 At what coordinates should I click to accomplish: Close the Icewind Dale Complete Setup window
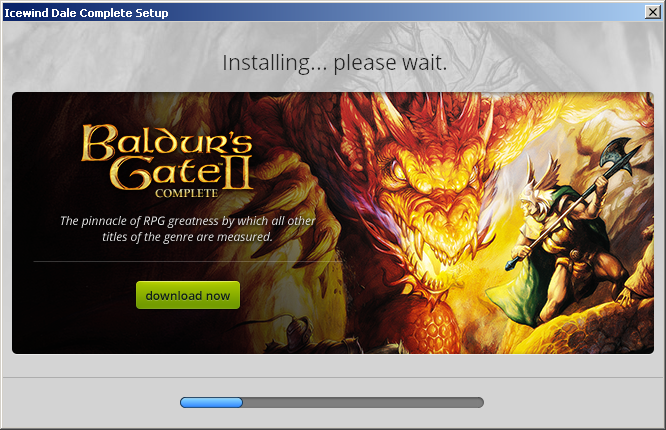653,12
